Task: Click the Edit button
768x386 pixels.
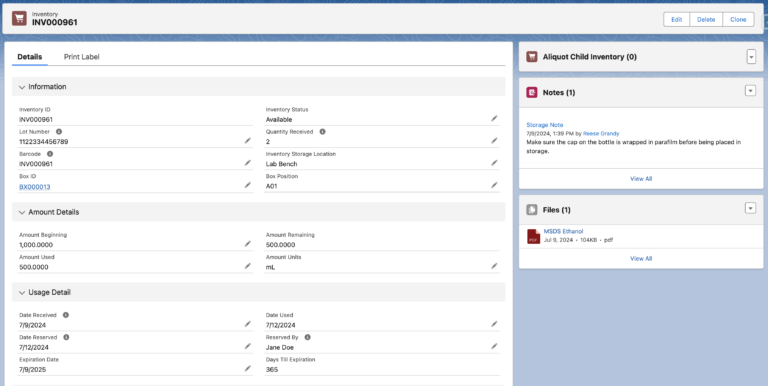Action: pos(676,20)
